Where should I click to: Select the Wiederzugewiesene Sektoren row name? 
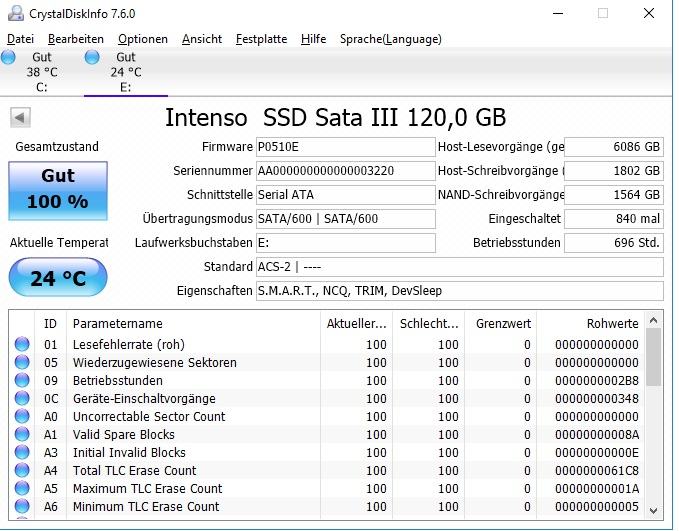click(x=155, y=363)
